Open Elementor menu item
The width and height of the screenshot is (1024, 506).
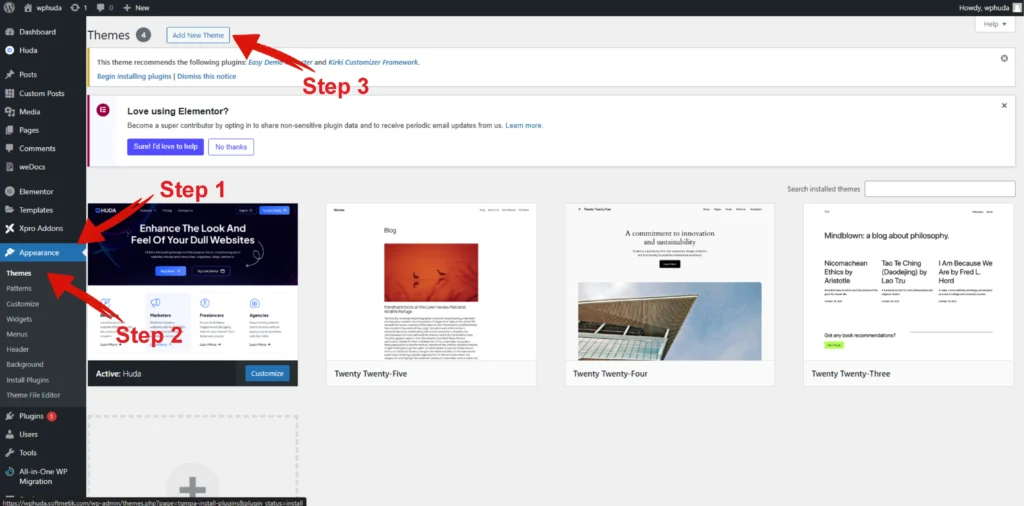coord(36,191)
